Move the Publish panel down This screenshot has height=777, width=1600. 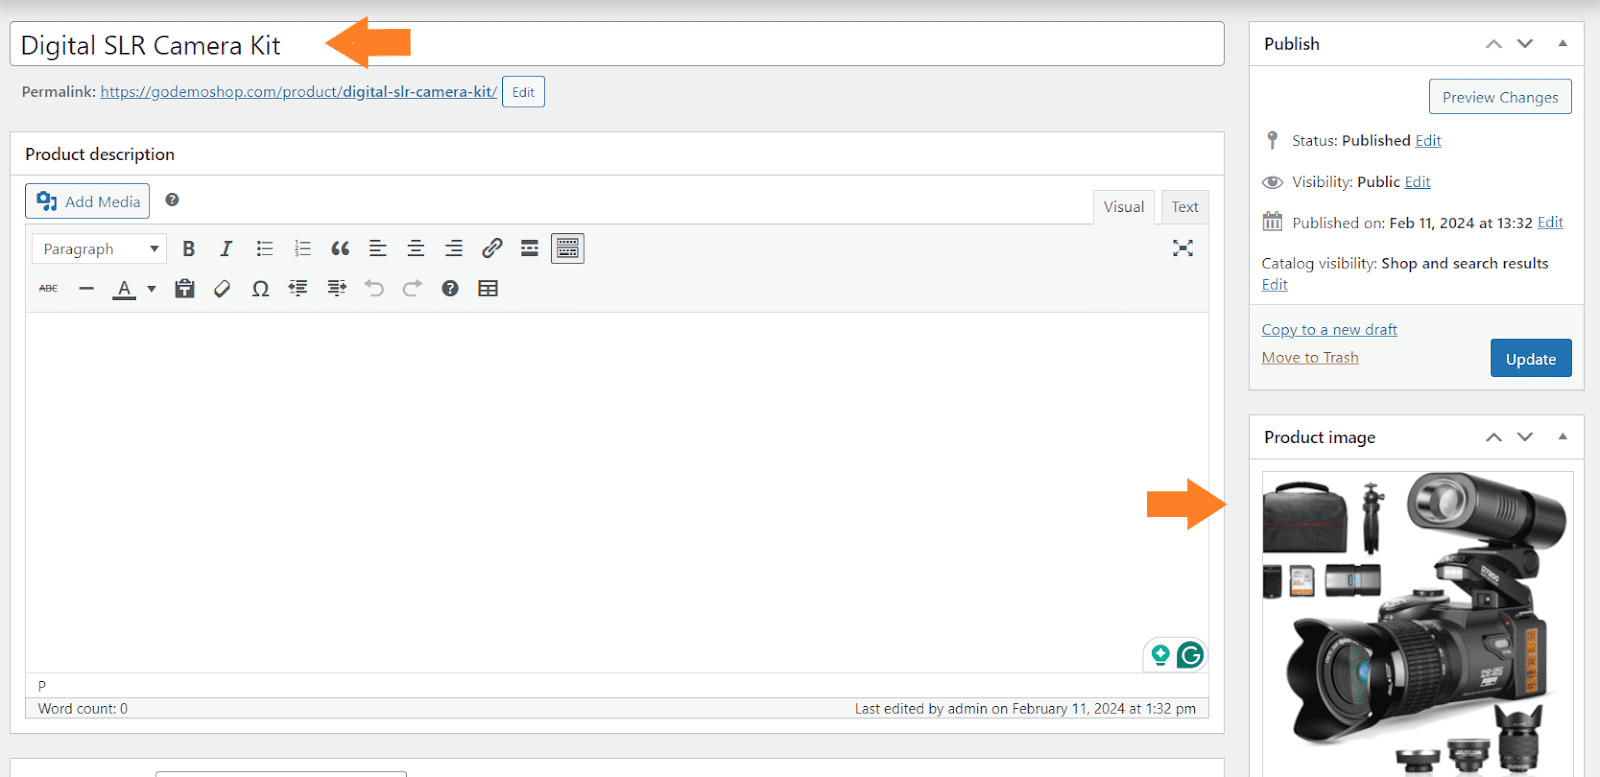(x=1525, y=44)
